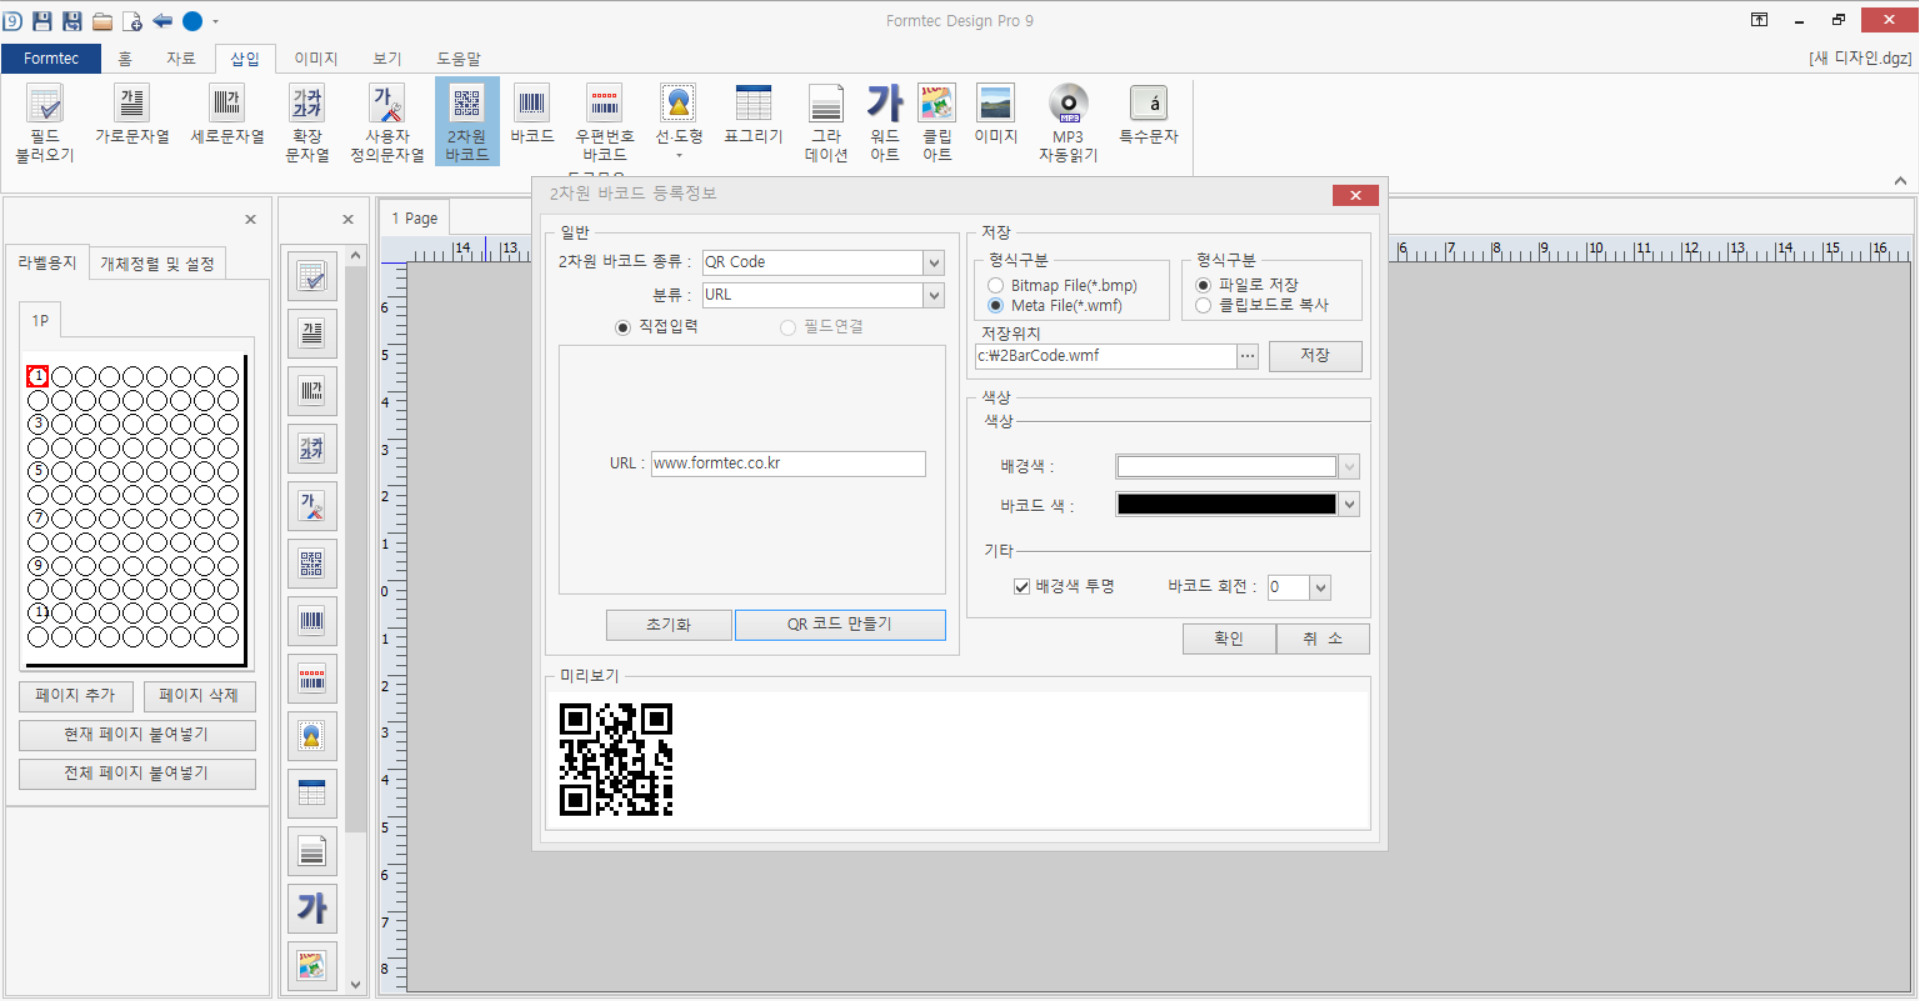The width and height of the screenshot is (1919, 1001).
Task: Insert a 세로문자열 vertical text object
Action: coord(227,115)
